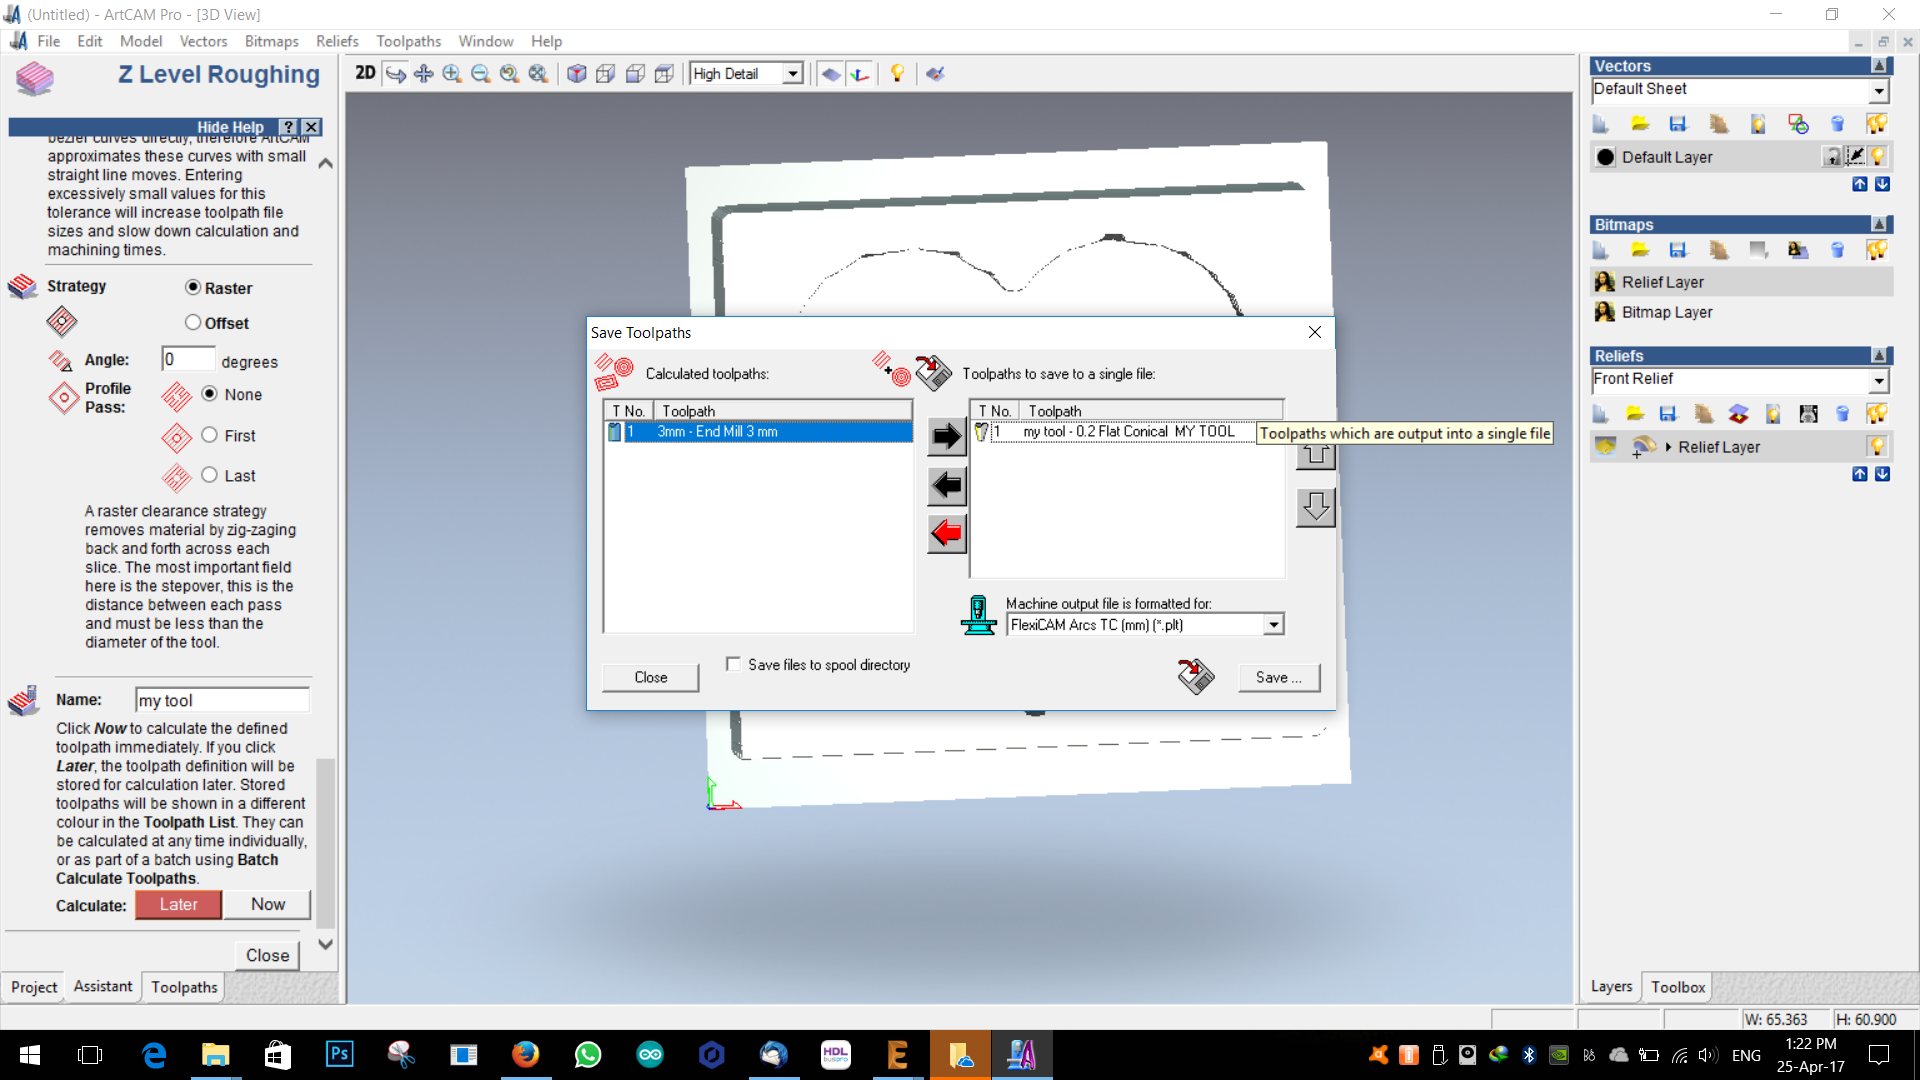Open the Default Sheet dropdown
Screen dimensions: 1920x1080
[x=1878, y=90]
